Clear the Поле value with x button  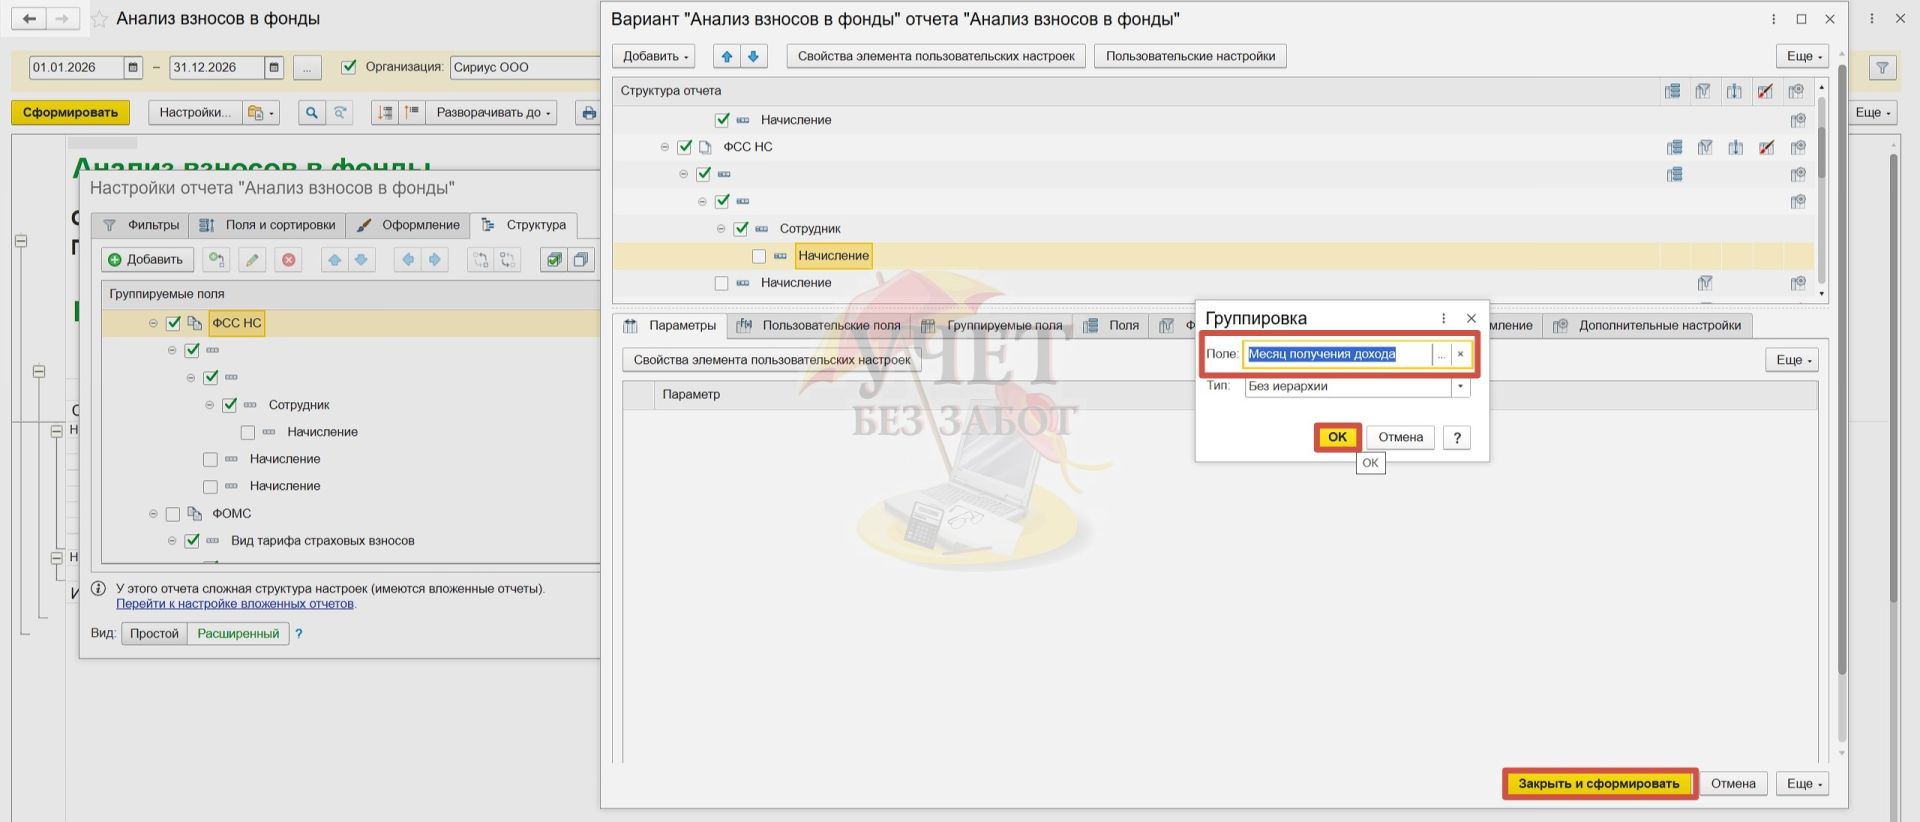click(x=1460, y=354)
